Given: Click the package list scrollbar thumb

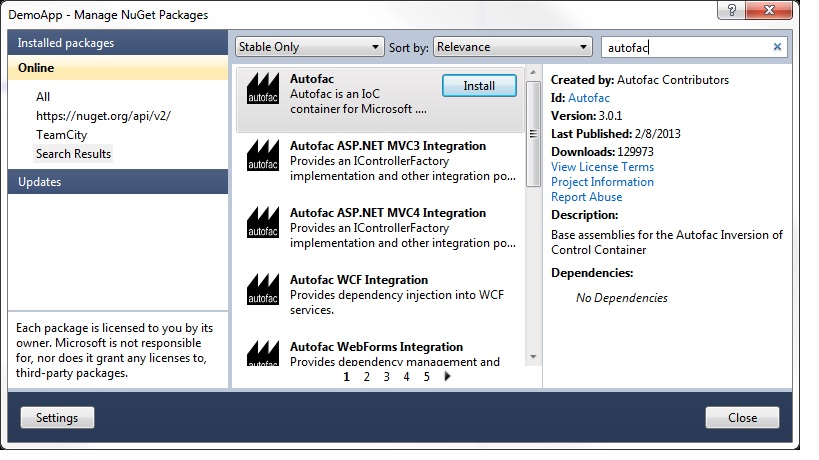Looking at the screenshot, I should coord(533,134).
